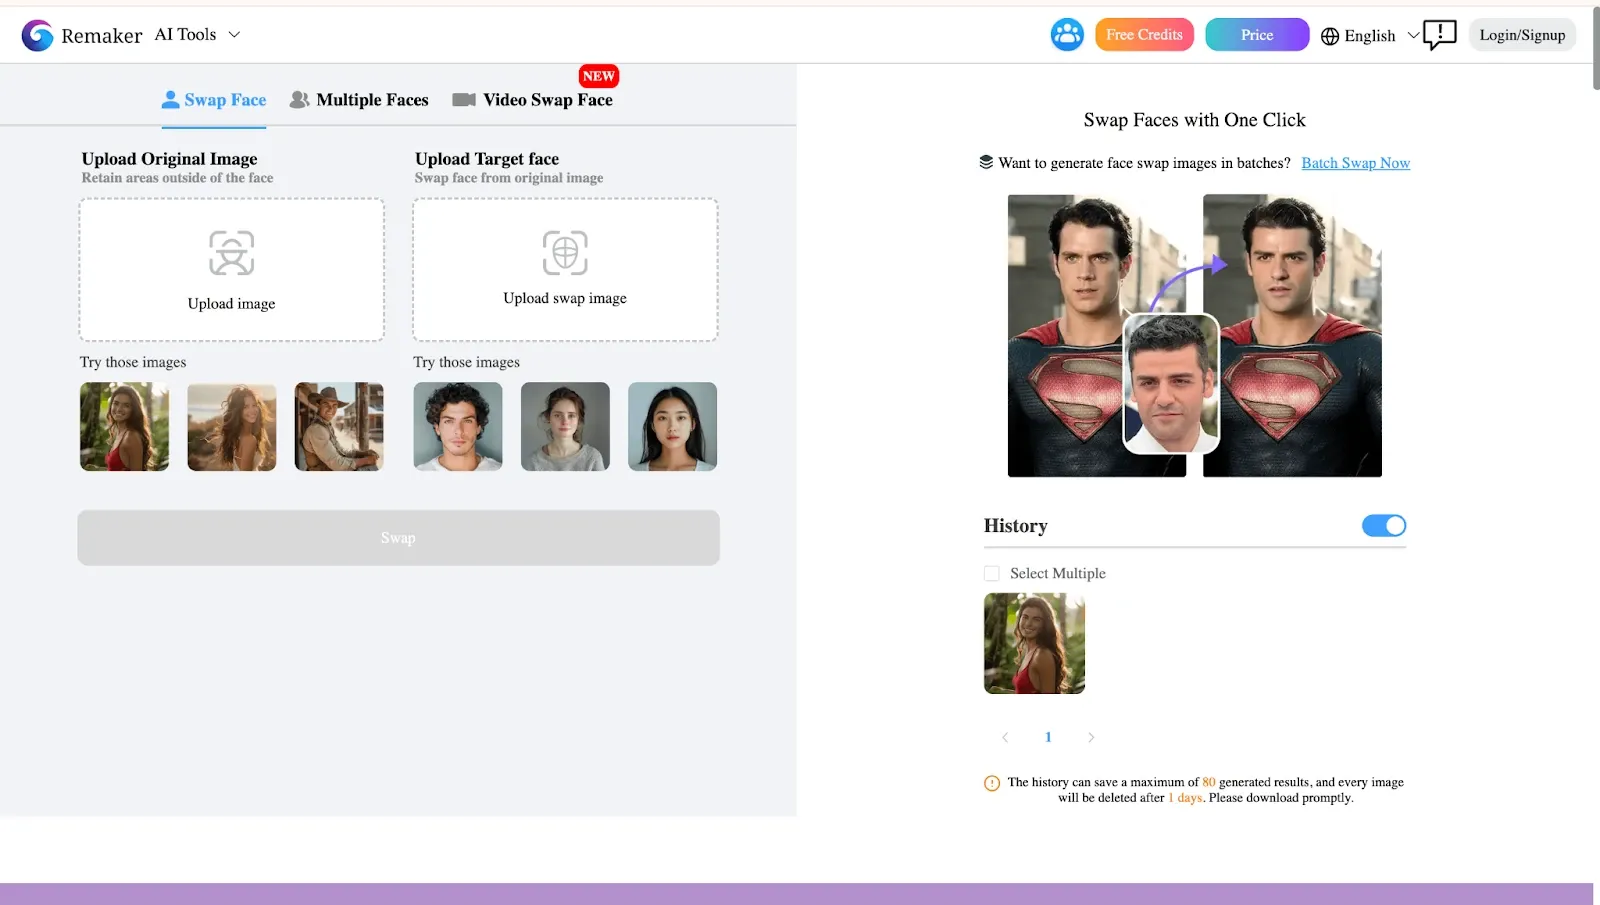The width and height of the screenshot is (1600, 905).
Task: Click the Upload image drop zone
Action: [x=231, y=270]
